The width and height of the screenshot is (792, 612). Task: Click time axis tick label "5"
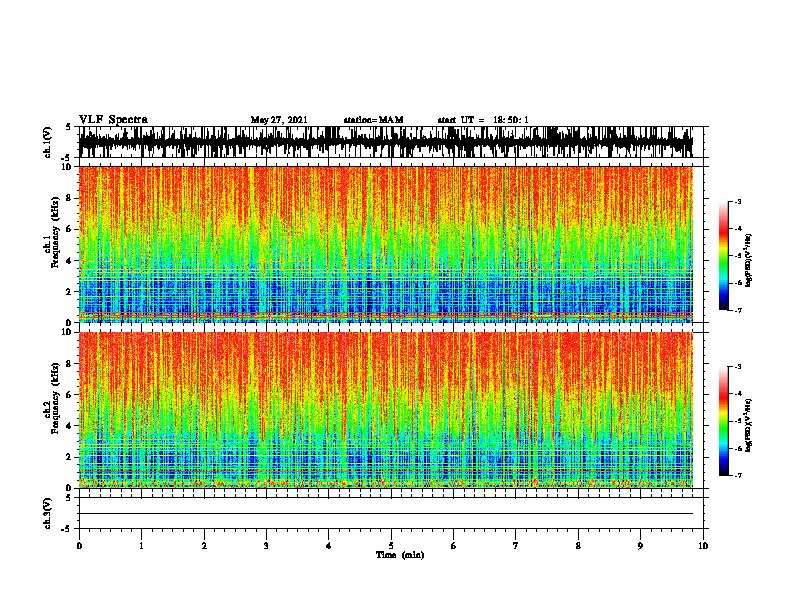pos(391,546)
